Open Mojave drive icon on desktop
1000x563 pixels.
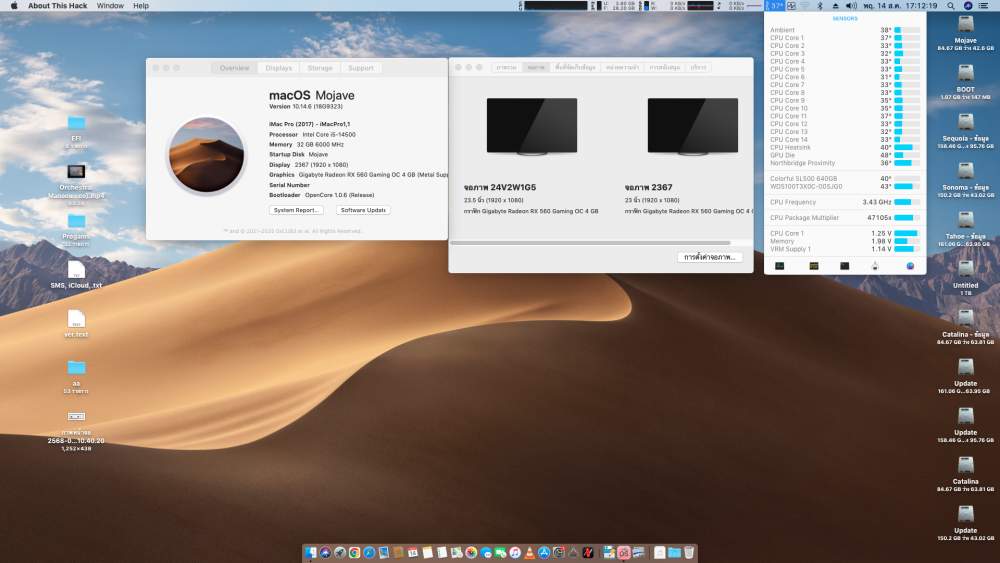coord(966,24)
